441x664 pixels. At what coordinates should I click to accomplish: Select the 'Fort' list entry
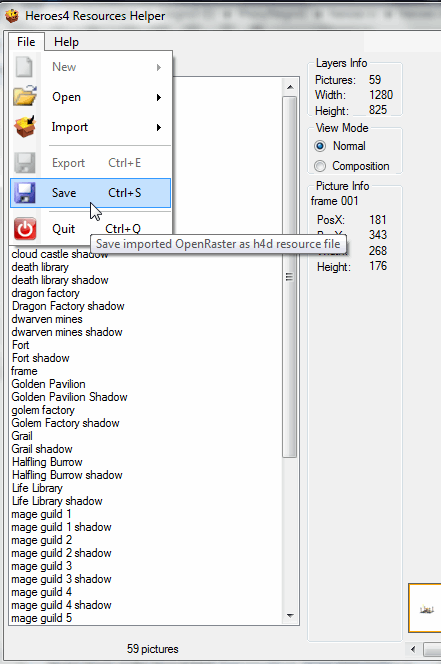20,345
